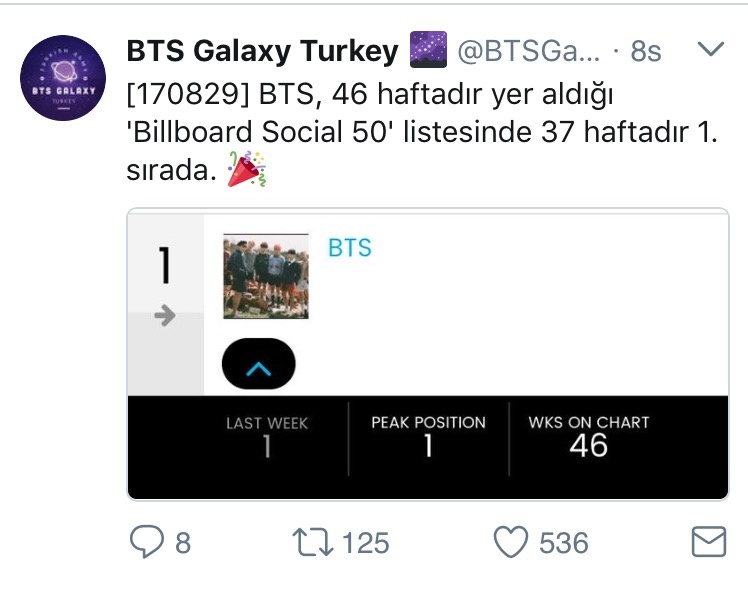Click the gray position-unchanged arrow
Viewport: 748px width, 589px height.
pyautogui.click(x=165, y=316)
